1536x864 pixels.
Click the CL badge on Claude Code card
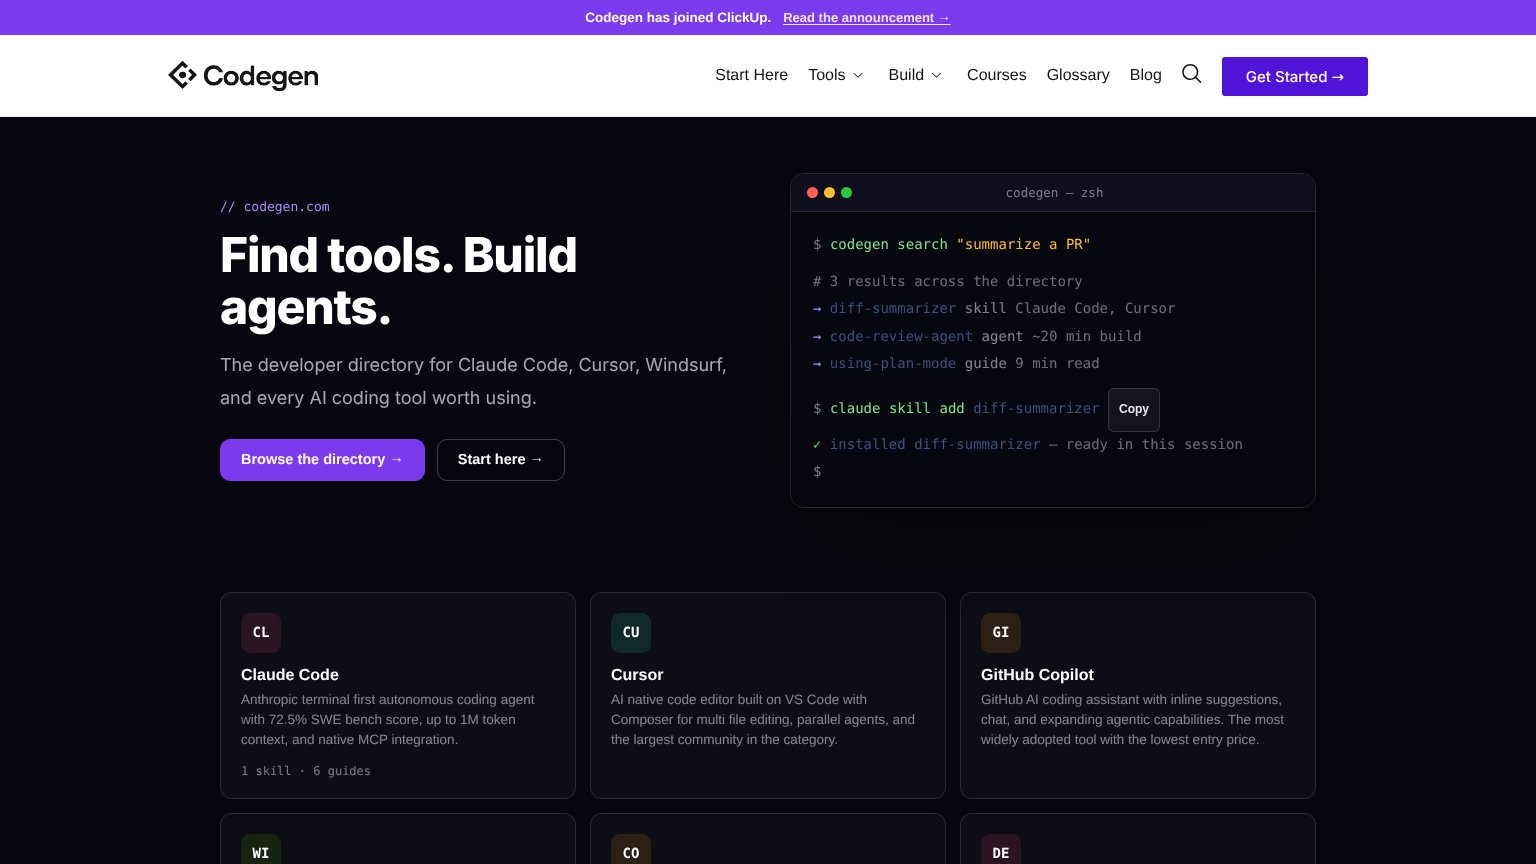(x=261, y=633)
